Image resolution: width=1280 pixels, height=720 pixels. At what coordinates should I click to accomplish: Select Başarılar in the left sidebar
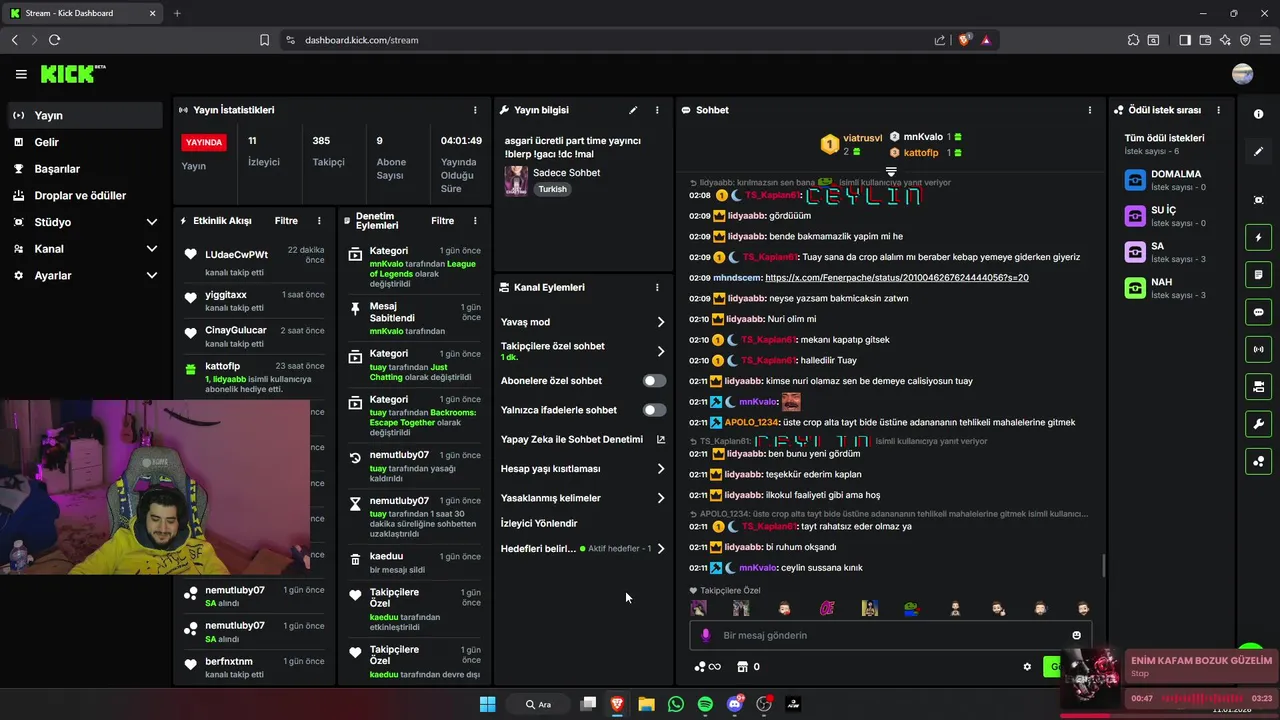(x=84, y=169)
